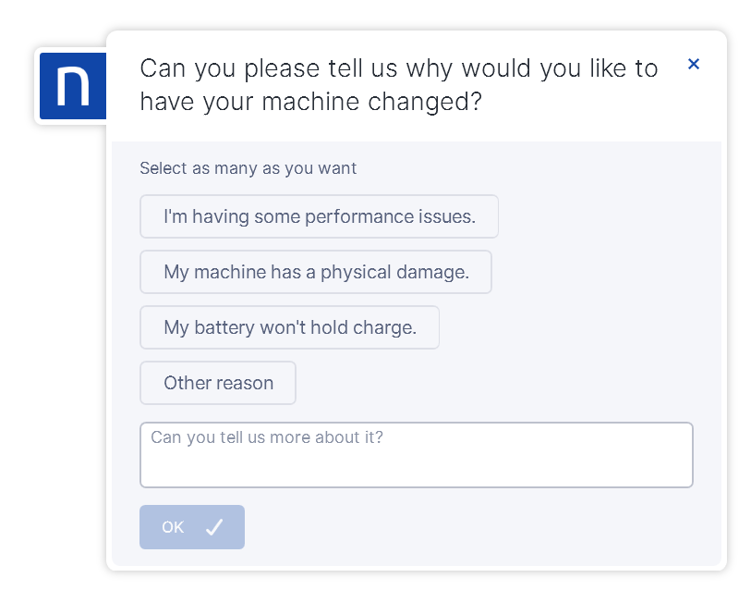Focus the "Can you tell us more" text box

pos(416,455)
